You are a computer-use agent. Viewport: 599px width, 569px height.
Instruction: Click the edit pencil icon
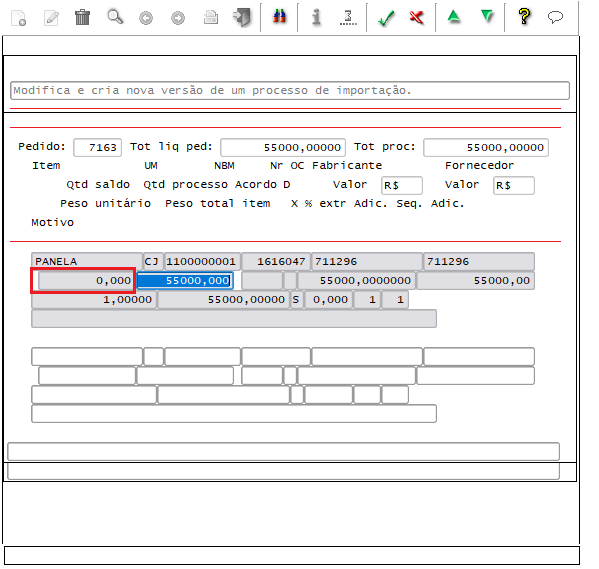(51, 18)
